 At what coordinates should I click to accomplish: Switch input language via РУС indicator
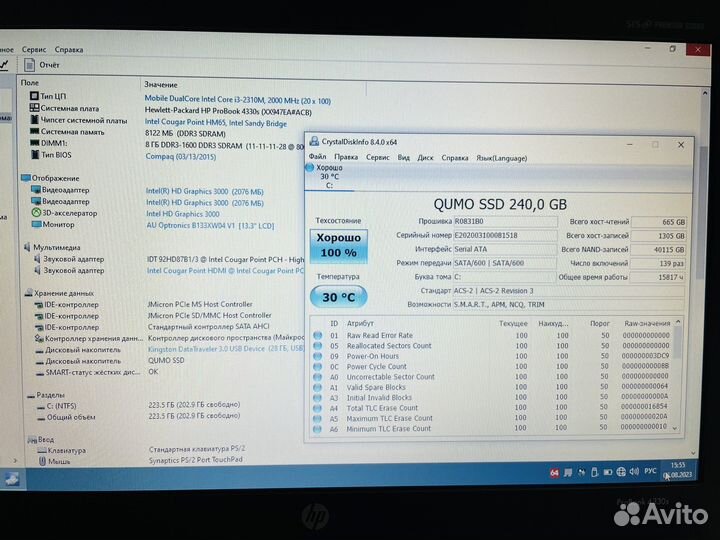click(650, 471)
